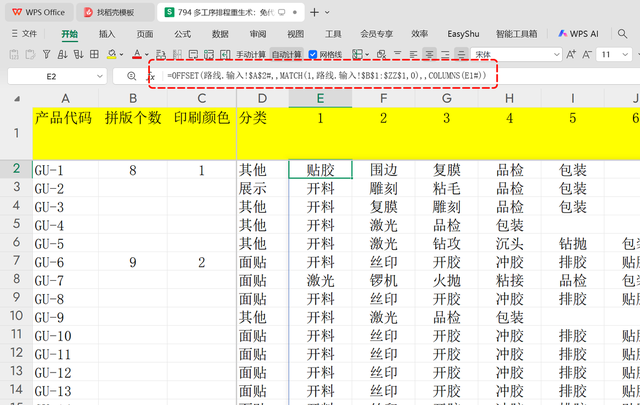The width and height of the screenshot is (640, 405).
Task: Decrease font size with A- icon
Action: click(x=587, y=54)
